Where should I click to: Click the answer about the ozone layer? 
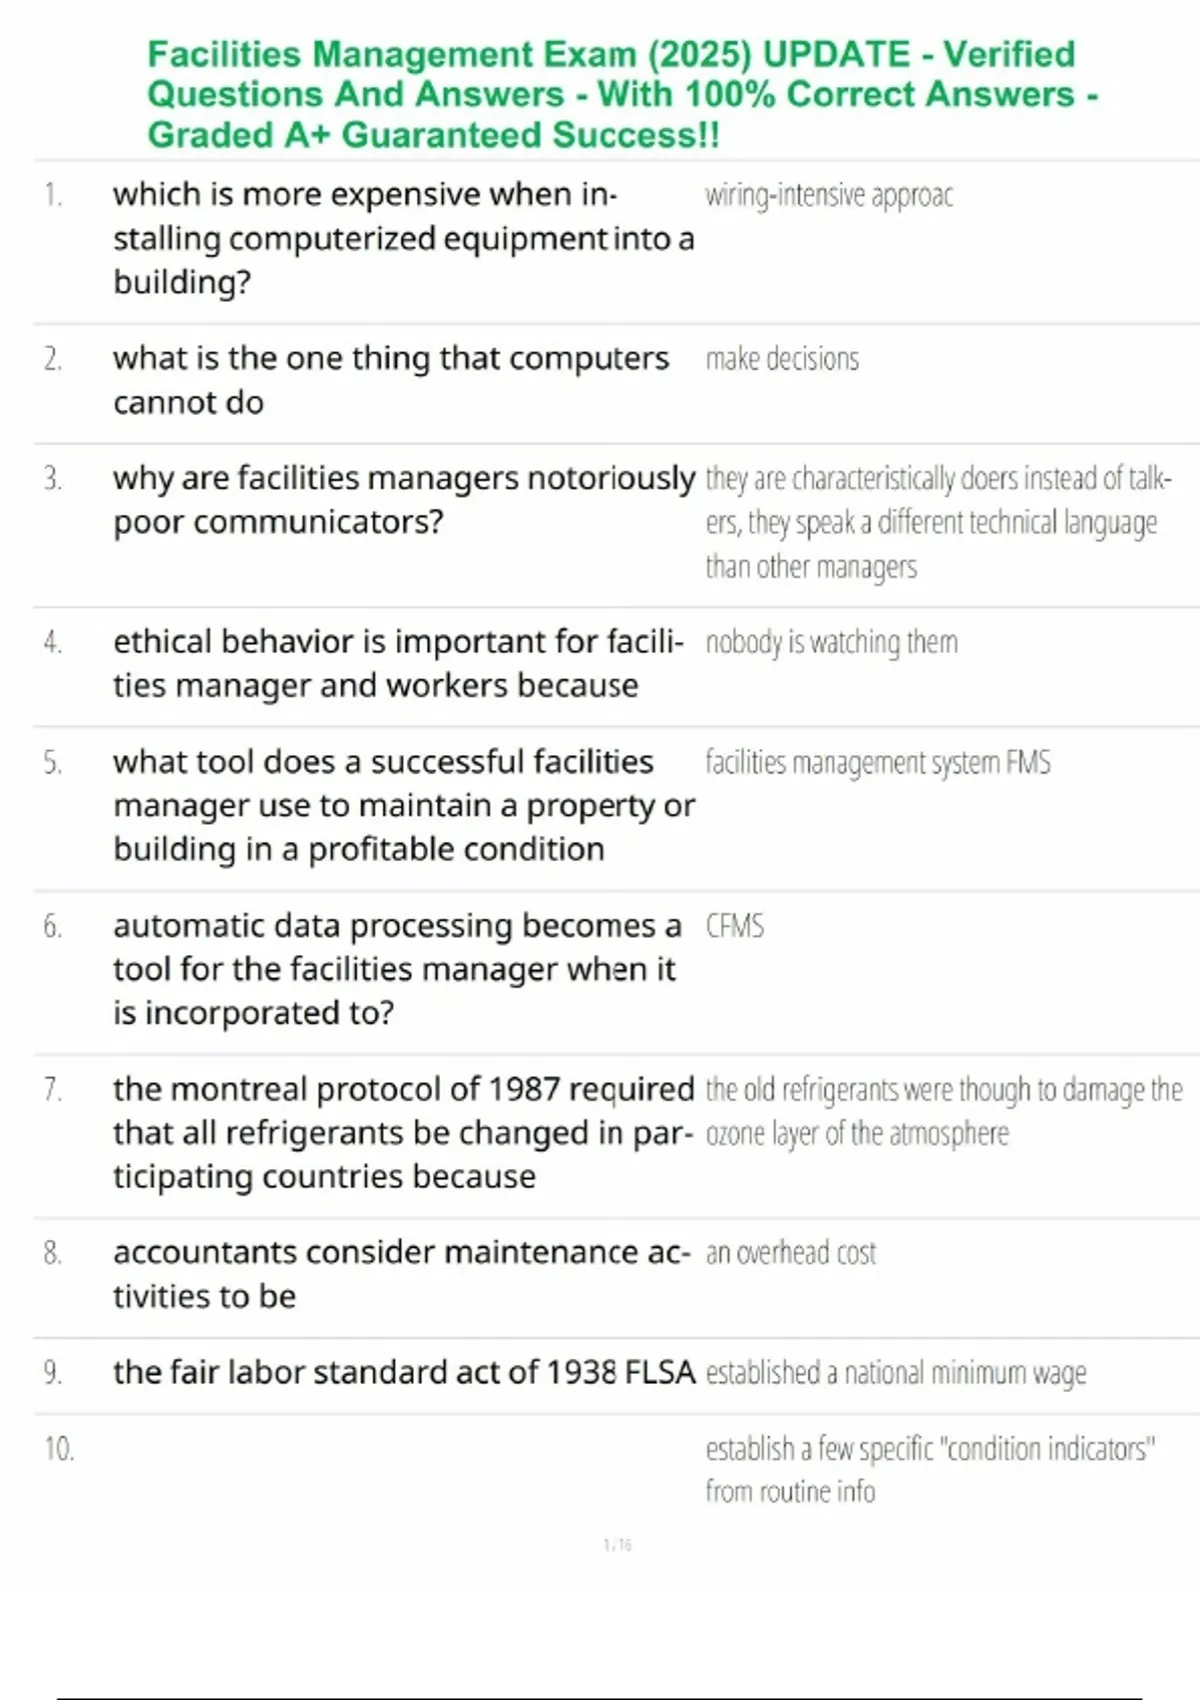coord(943,1111)
